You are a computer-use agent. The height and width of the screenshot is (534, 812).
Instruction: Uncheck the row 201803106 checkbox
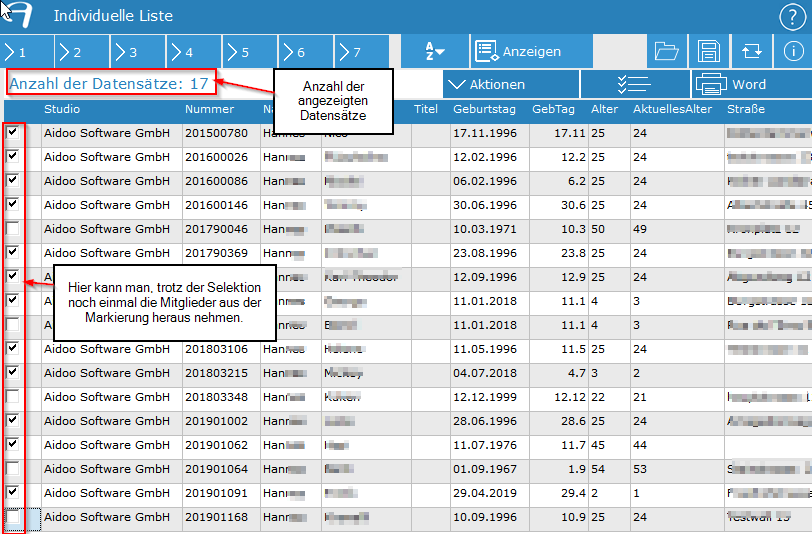[x=12, y=349]
